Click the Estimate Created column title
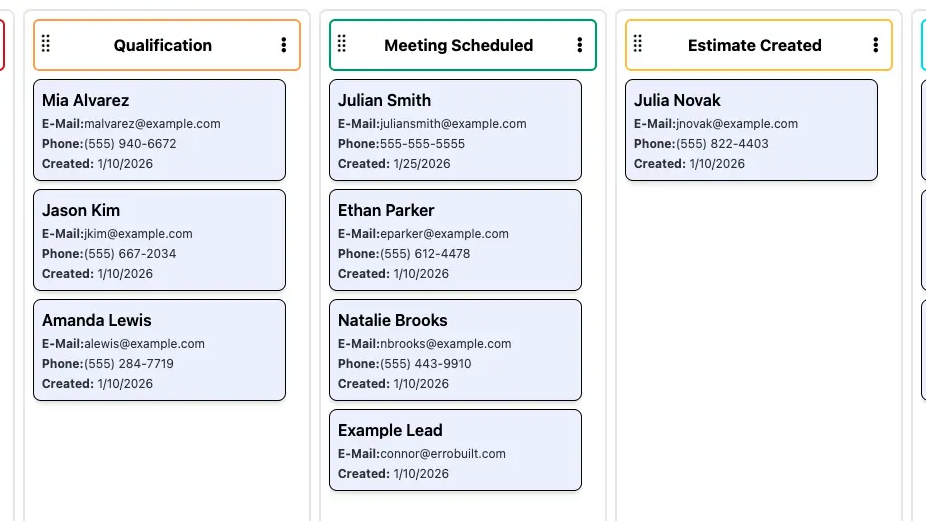This screenshot has width=926, height=521. [755, 45]
